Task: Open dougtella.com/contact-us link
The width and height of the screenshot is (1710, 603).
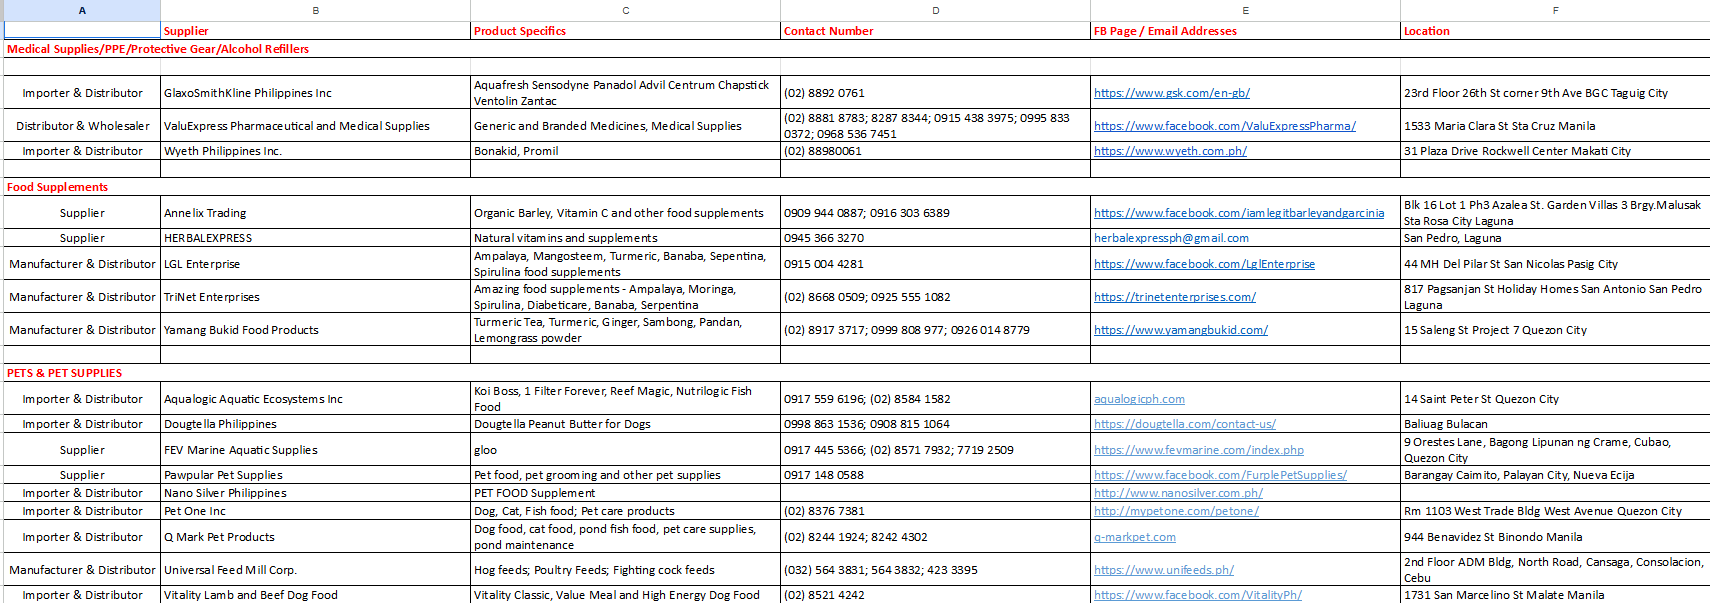Action: coord(1184,424)
